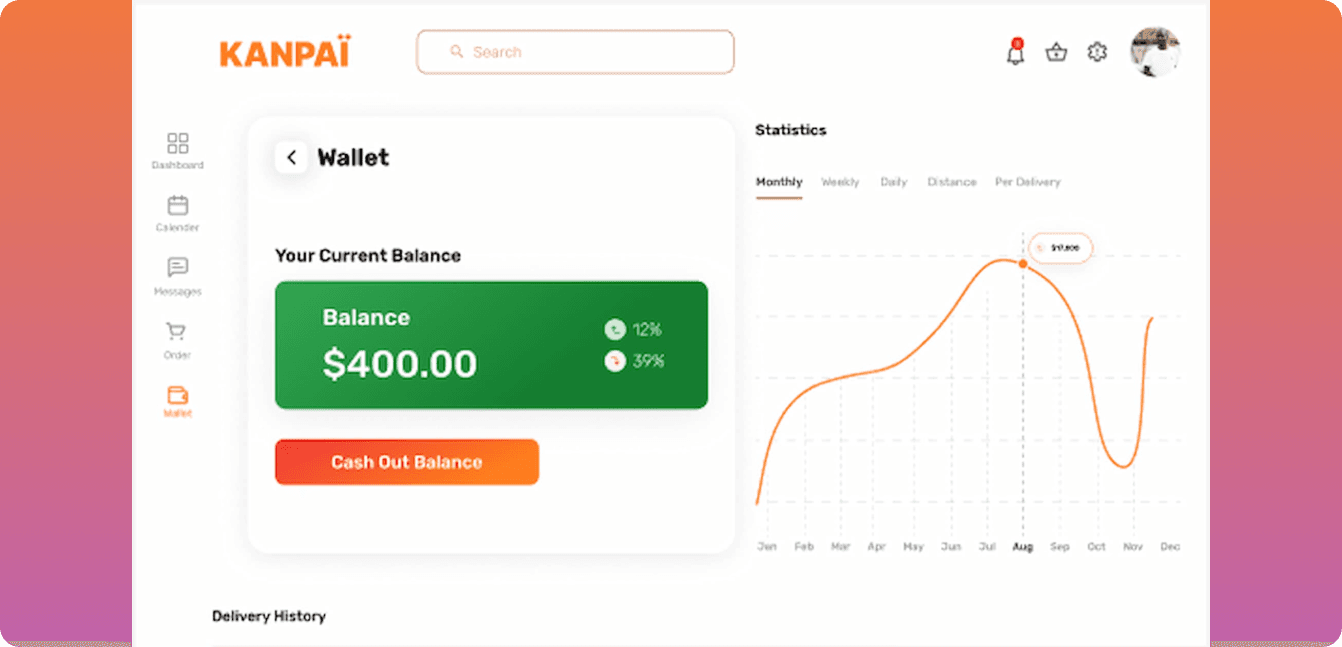
Task: Switch to the Weekly statistics tab
Action: (x=840, y=182)
